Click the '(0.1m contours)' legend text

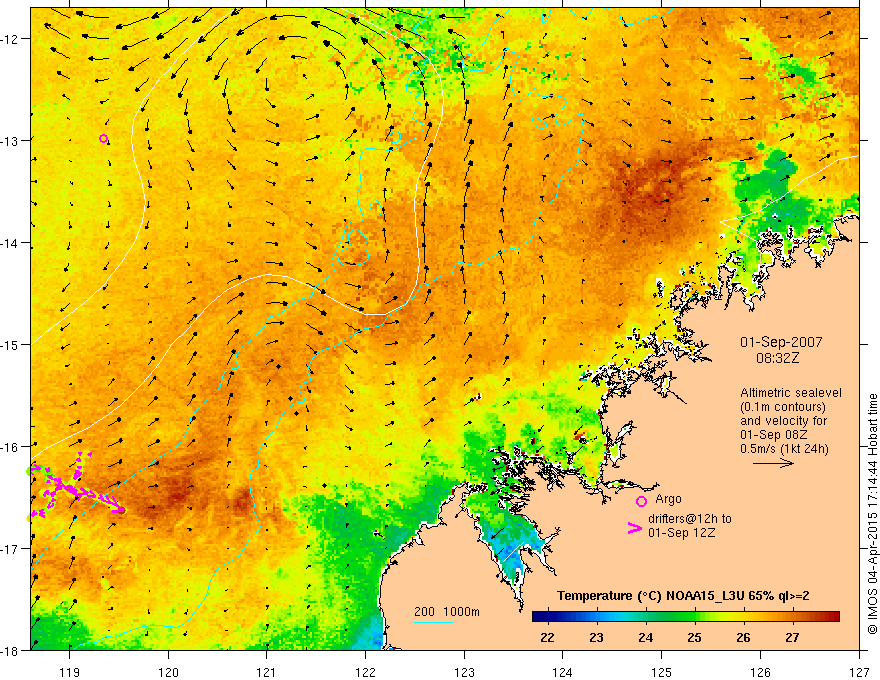point(783,407)
